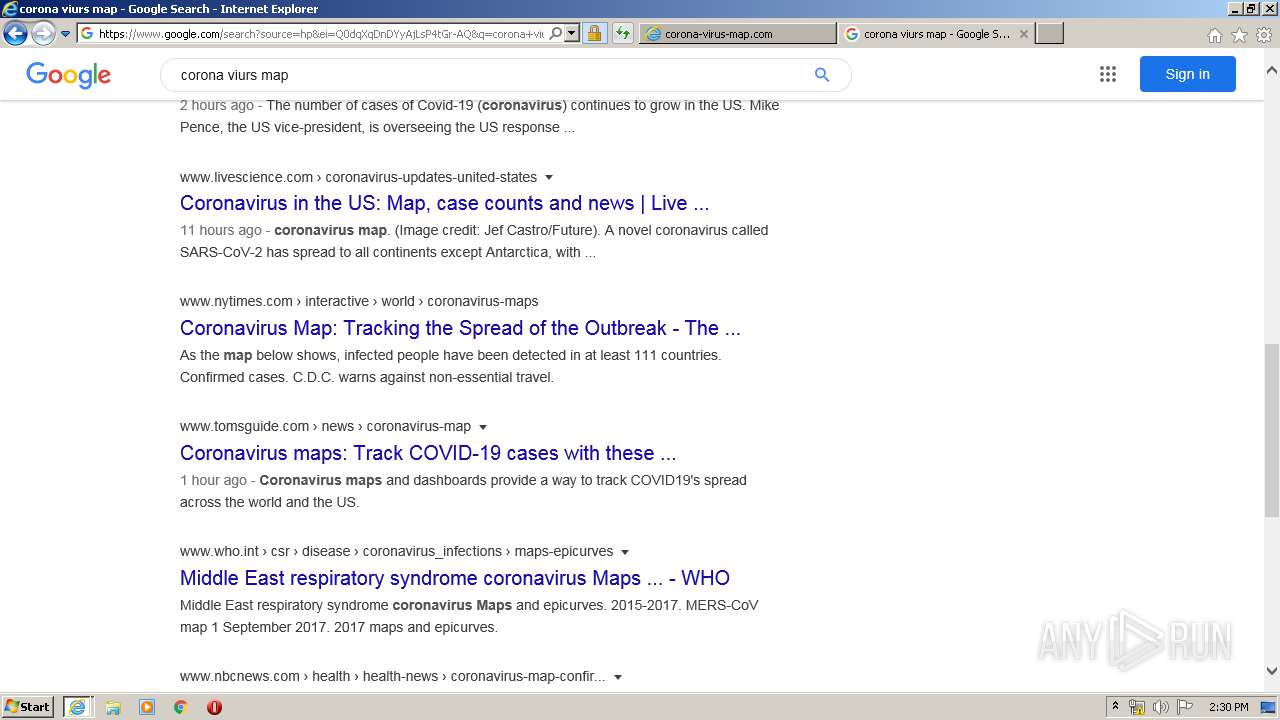This screenshot has height=720, width=1280.
Task: Open 'Coronavirus in the US: Map, case counts' link
Action: pyautogui.click(x=444, y=203)
